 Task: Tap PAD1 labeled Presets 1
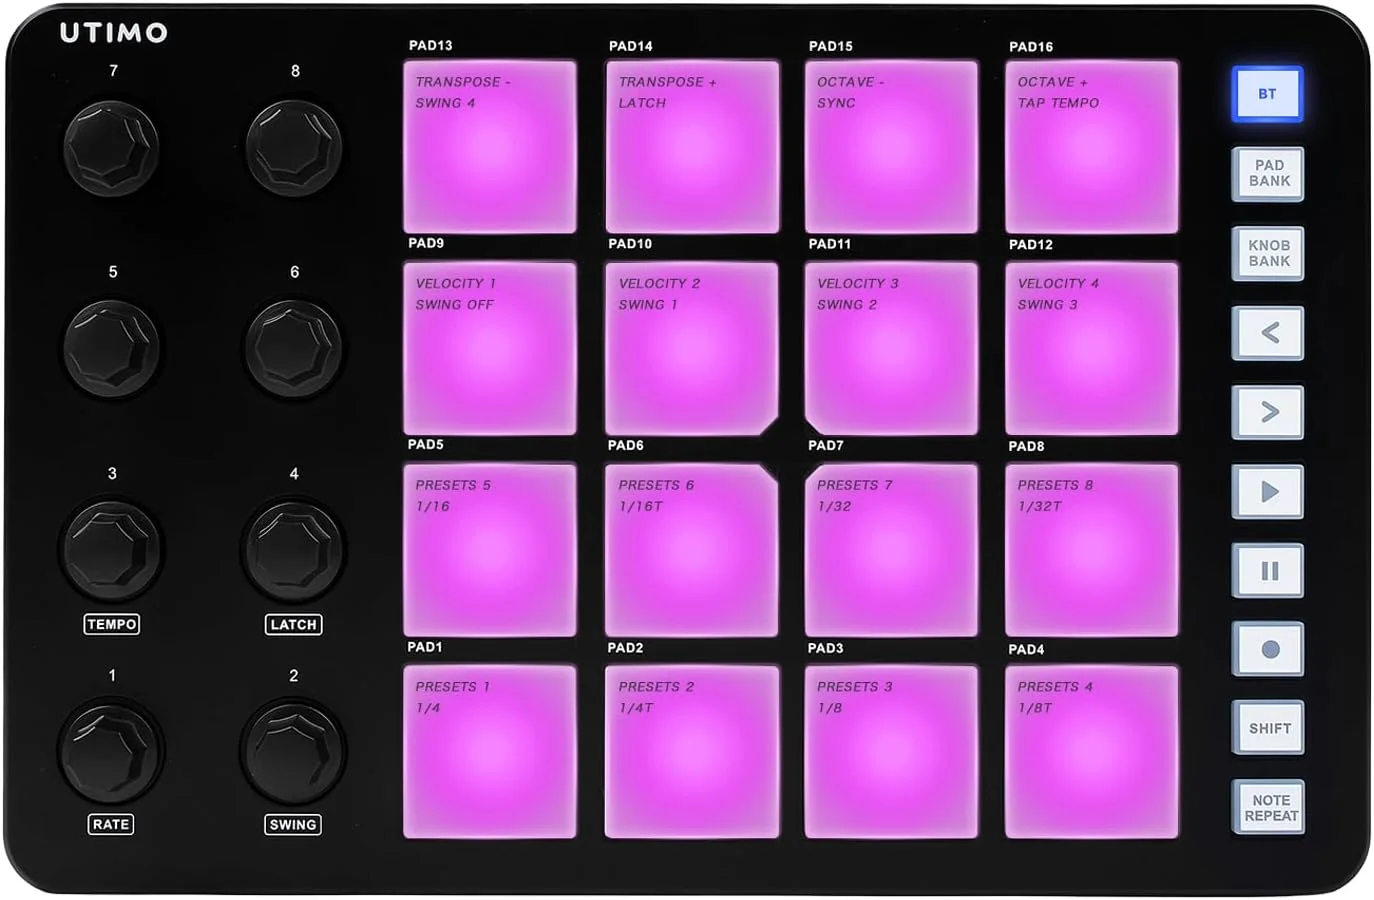click(x=490, y=751)
